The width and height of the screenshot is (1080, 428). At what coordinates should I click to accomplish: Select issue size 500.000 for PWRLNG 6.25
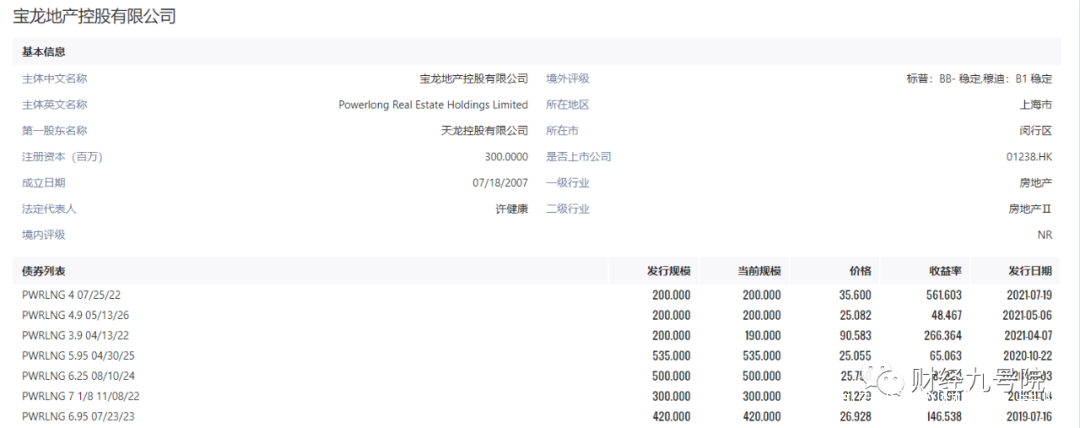(x=671, y=376)
